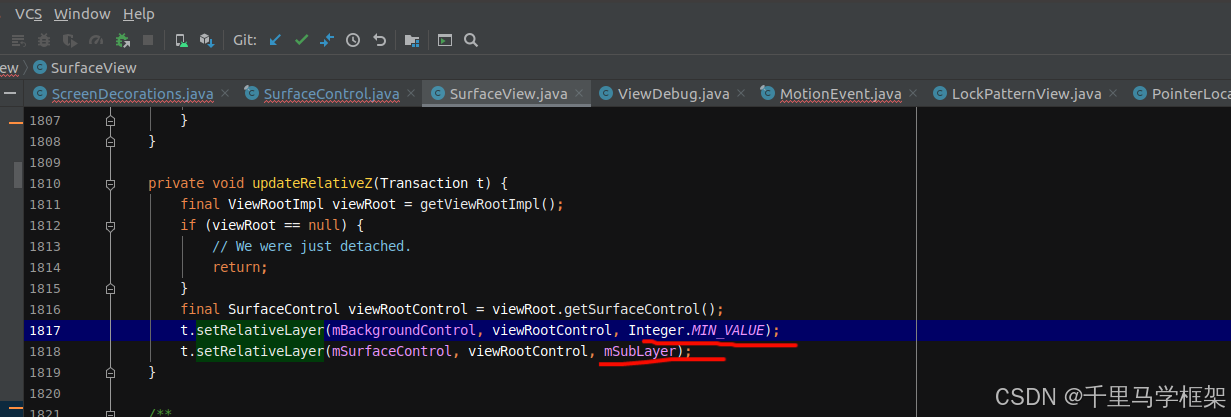Close the MotionEvent.java tab
Image resolution: width=1231 pixels, height=417 pixels.
point(913,93)
